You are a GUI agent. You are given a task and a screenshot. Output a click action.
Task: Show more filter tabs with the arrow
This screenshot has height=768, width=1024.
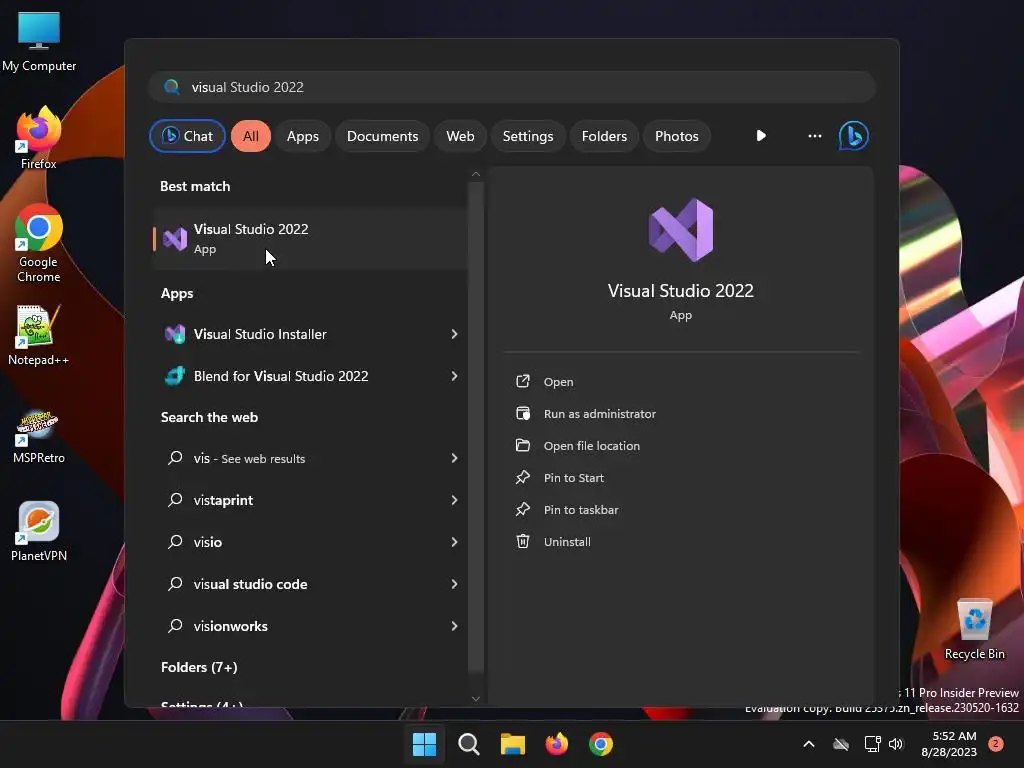point(761,136)
